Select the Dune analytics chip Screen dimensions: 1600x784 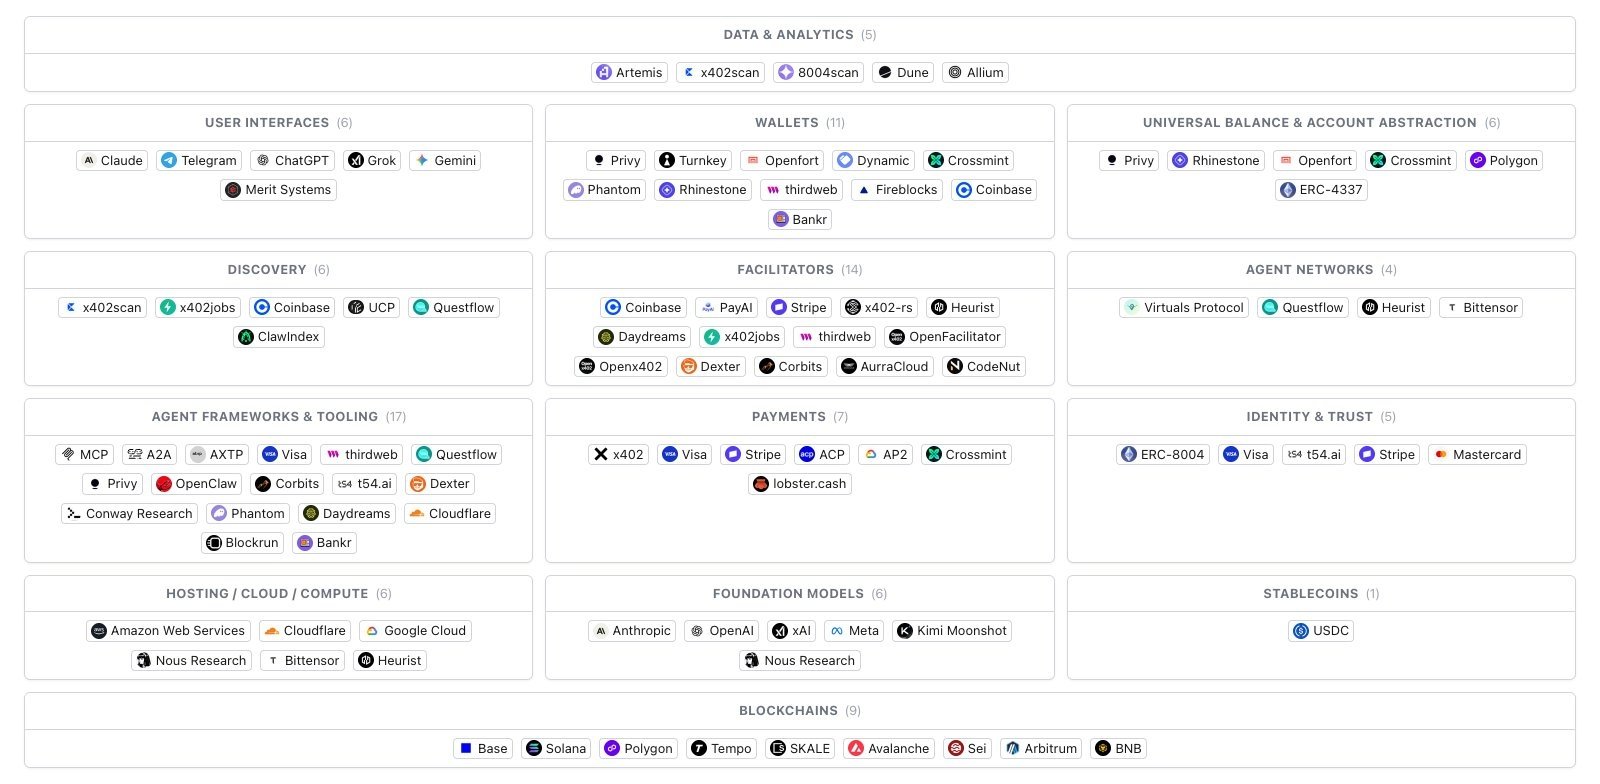click(902, 73)
